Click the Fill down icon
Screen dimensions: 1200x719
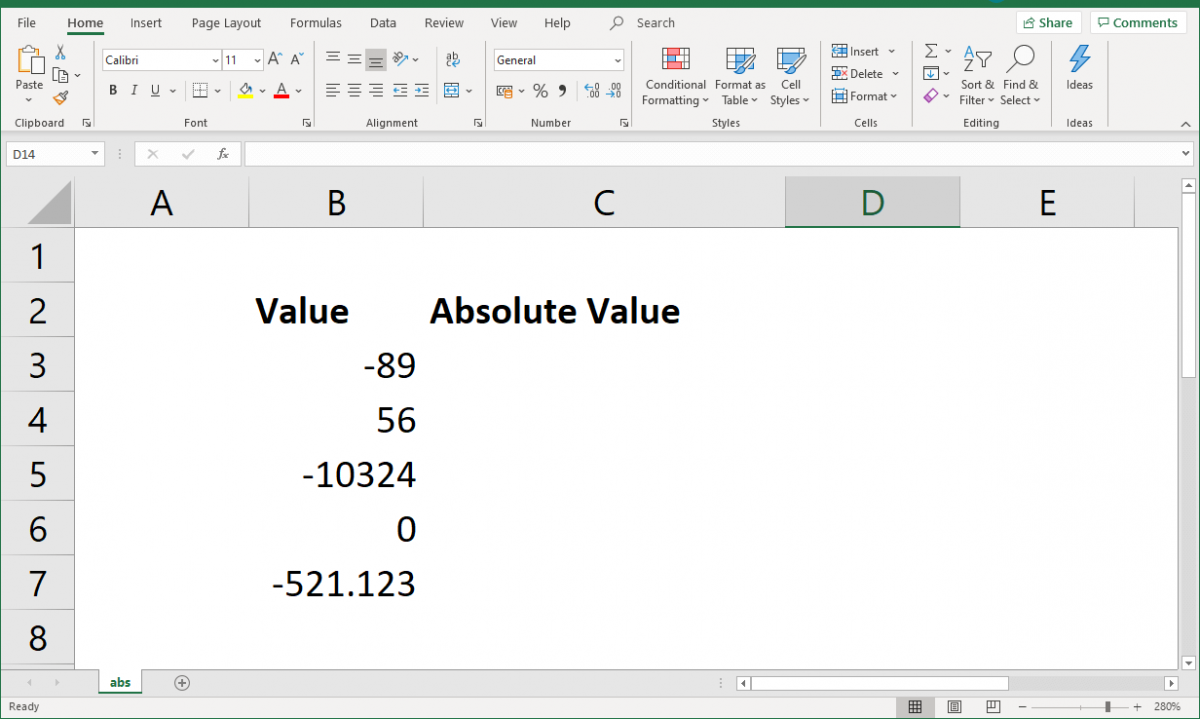[x=931, y=73]
